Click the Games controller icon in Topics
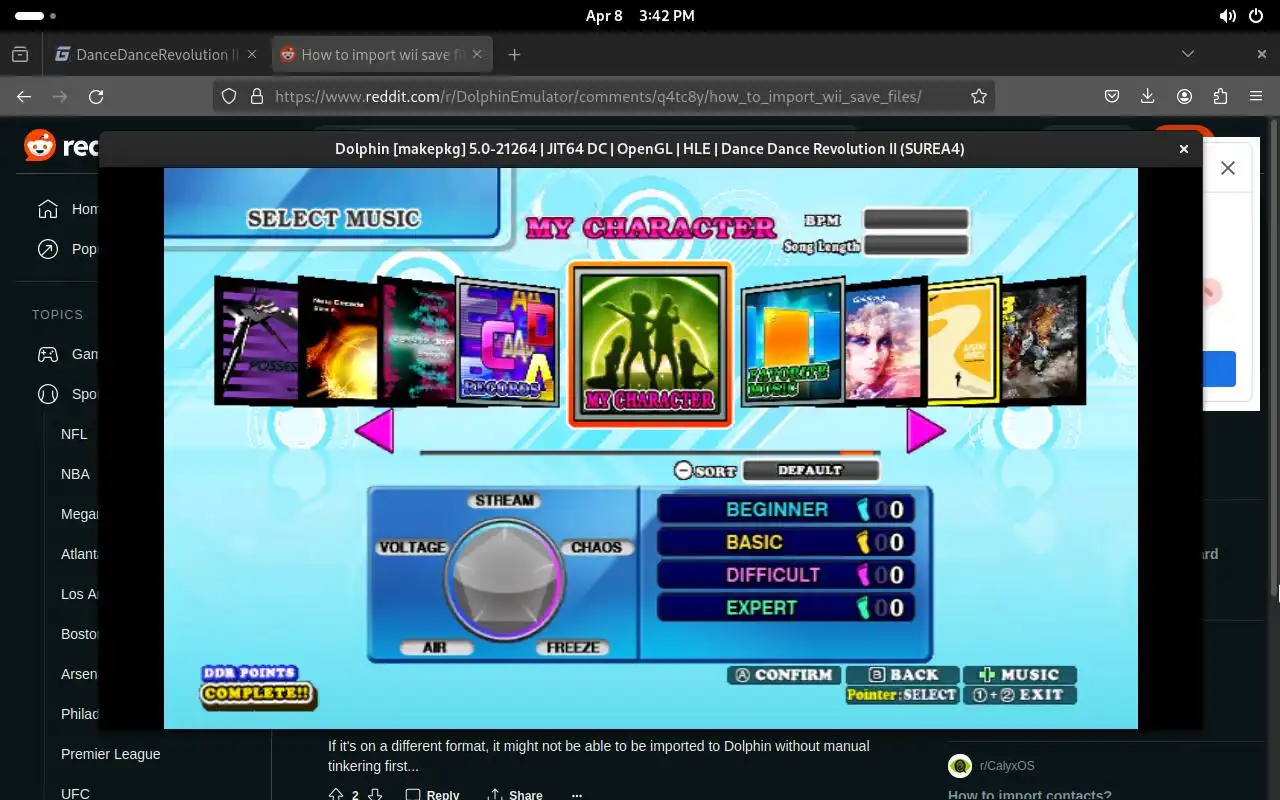This screenshot has height=800, width=1280. click(x=47, y=354)
